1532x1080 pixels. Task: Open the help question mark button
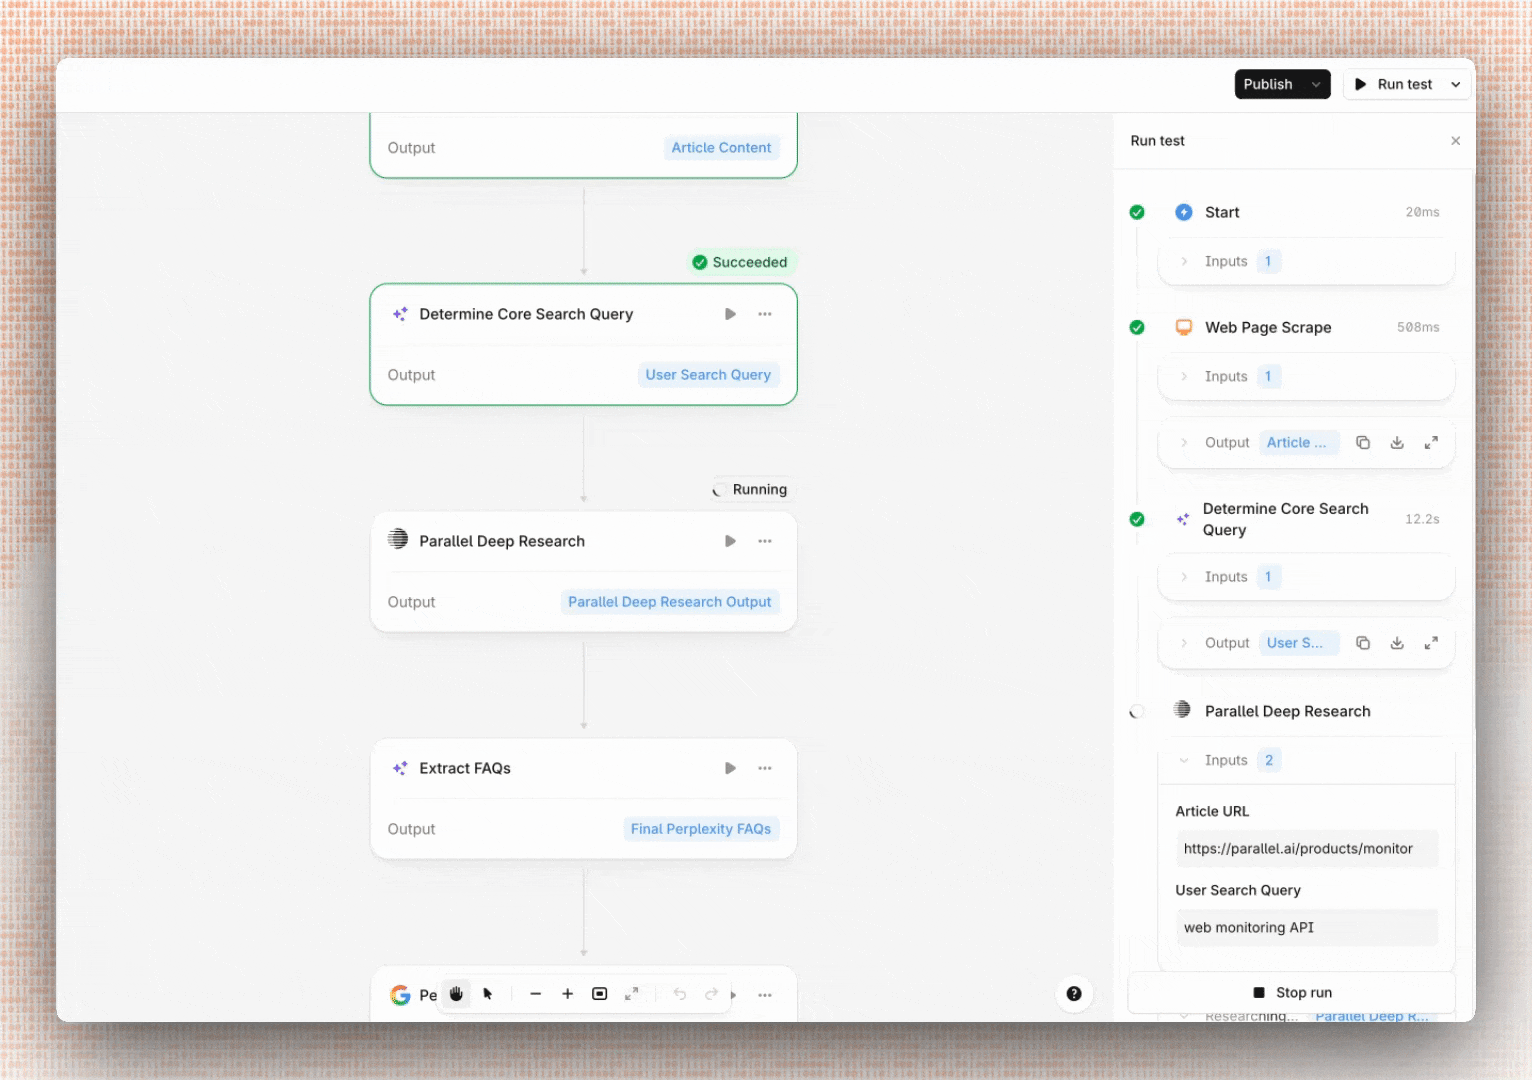(x=1075, y=994)
